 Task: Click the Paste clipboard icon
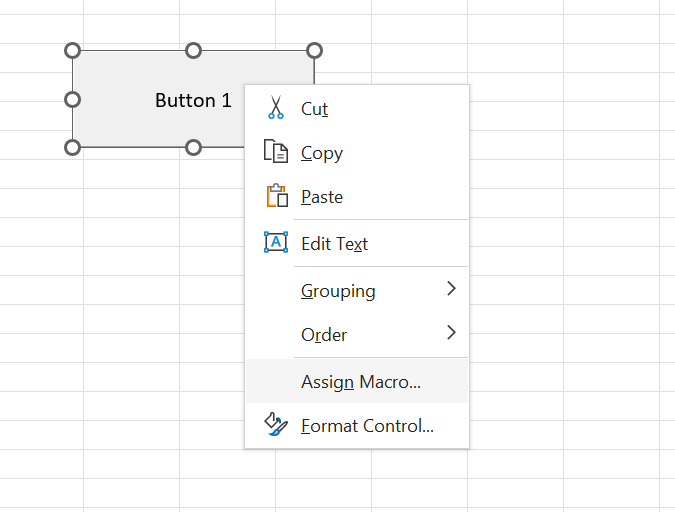(x=275, y=196)
